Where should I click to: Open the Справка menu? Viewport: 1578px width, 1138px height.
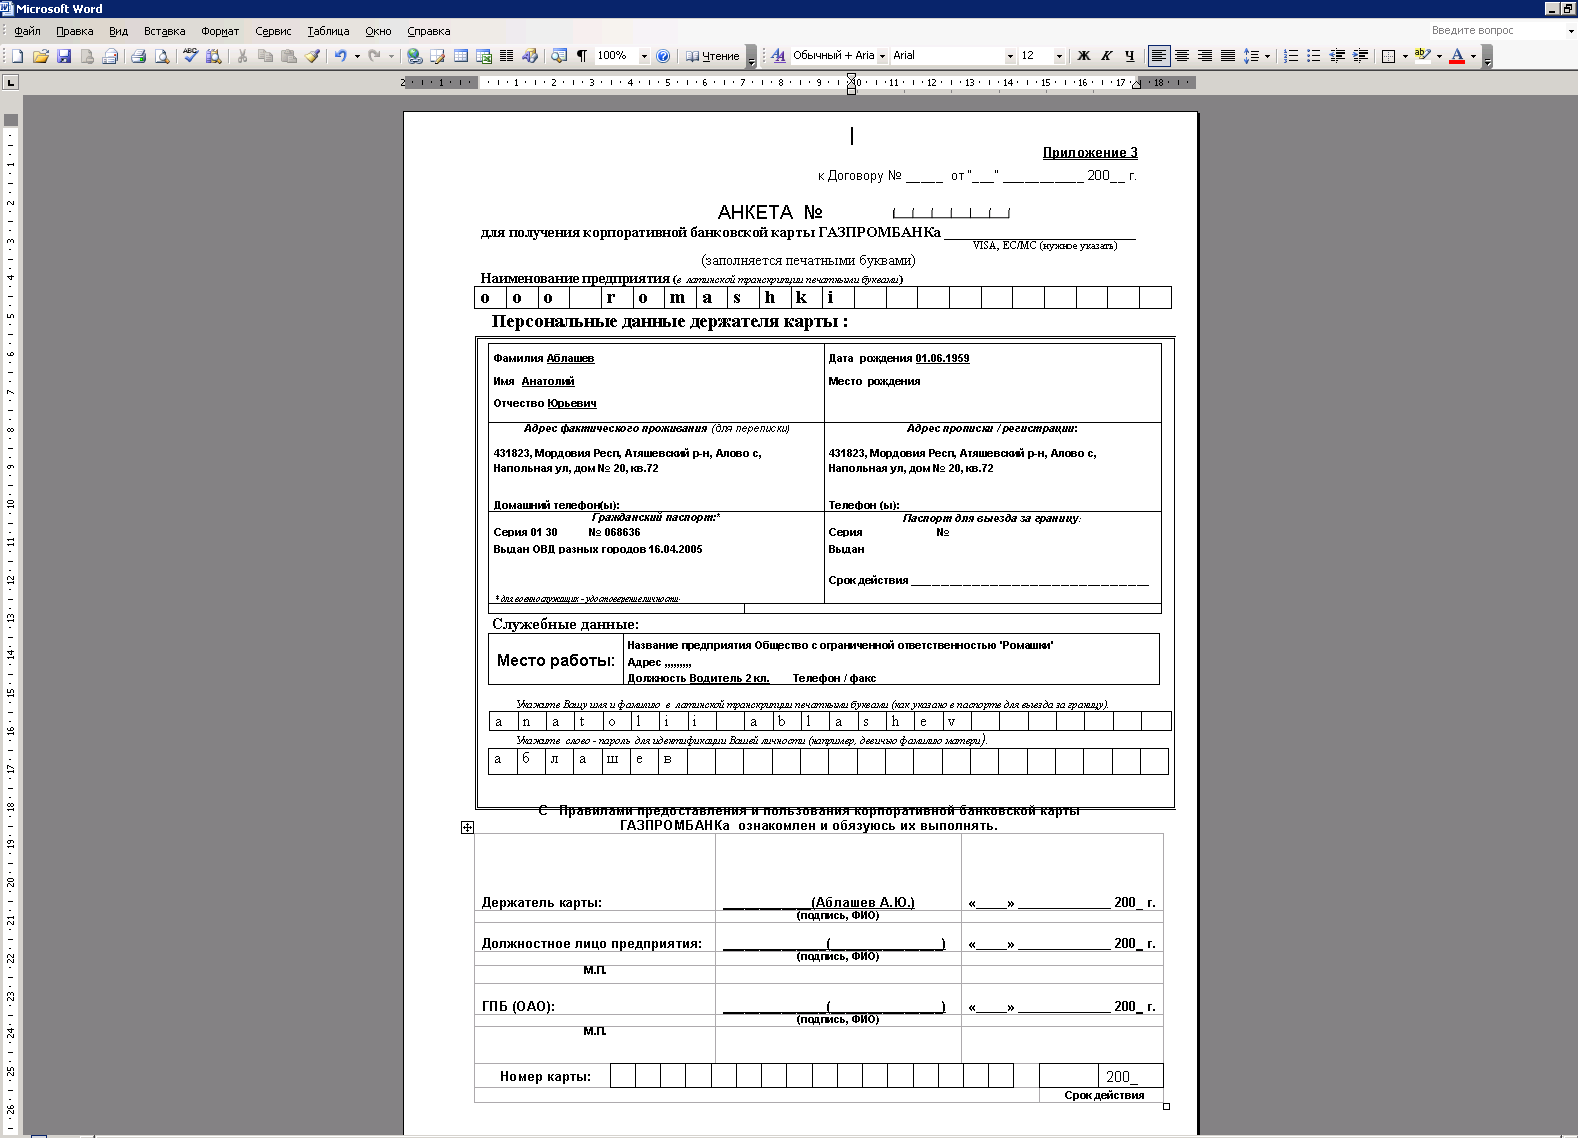(429, 31)
